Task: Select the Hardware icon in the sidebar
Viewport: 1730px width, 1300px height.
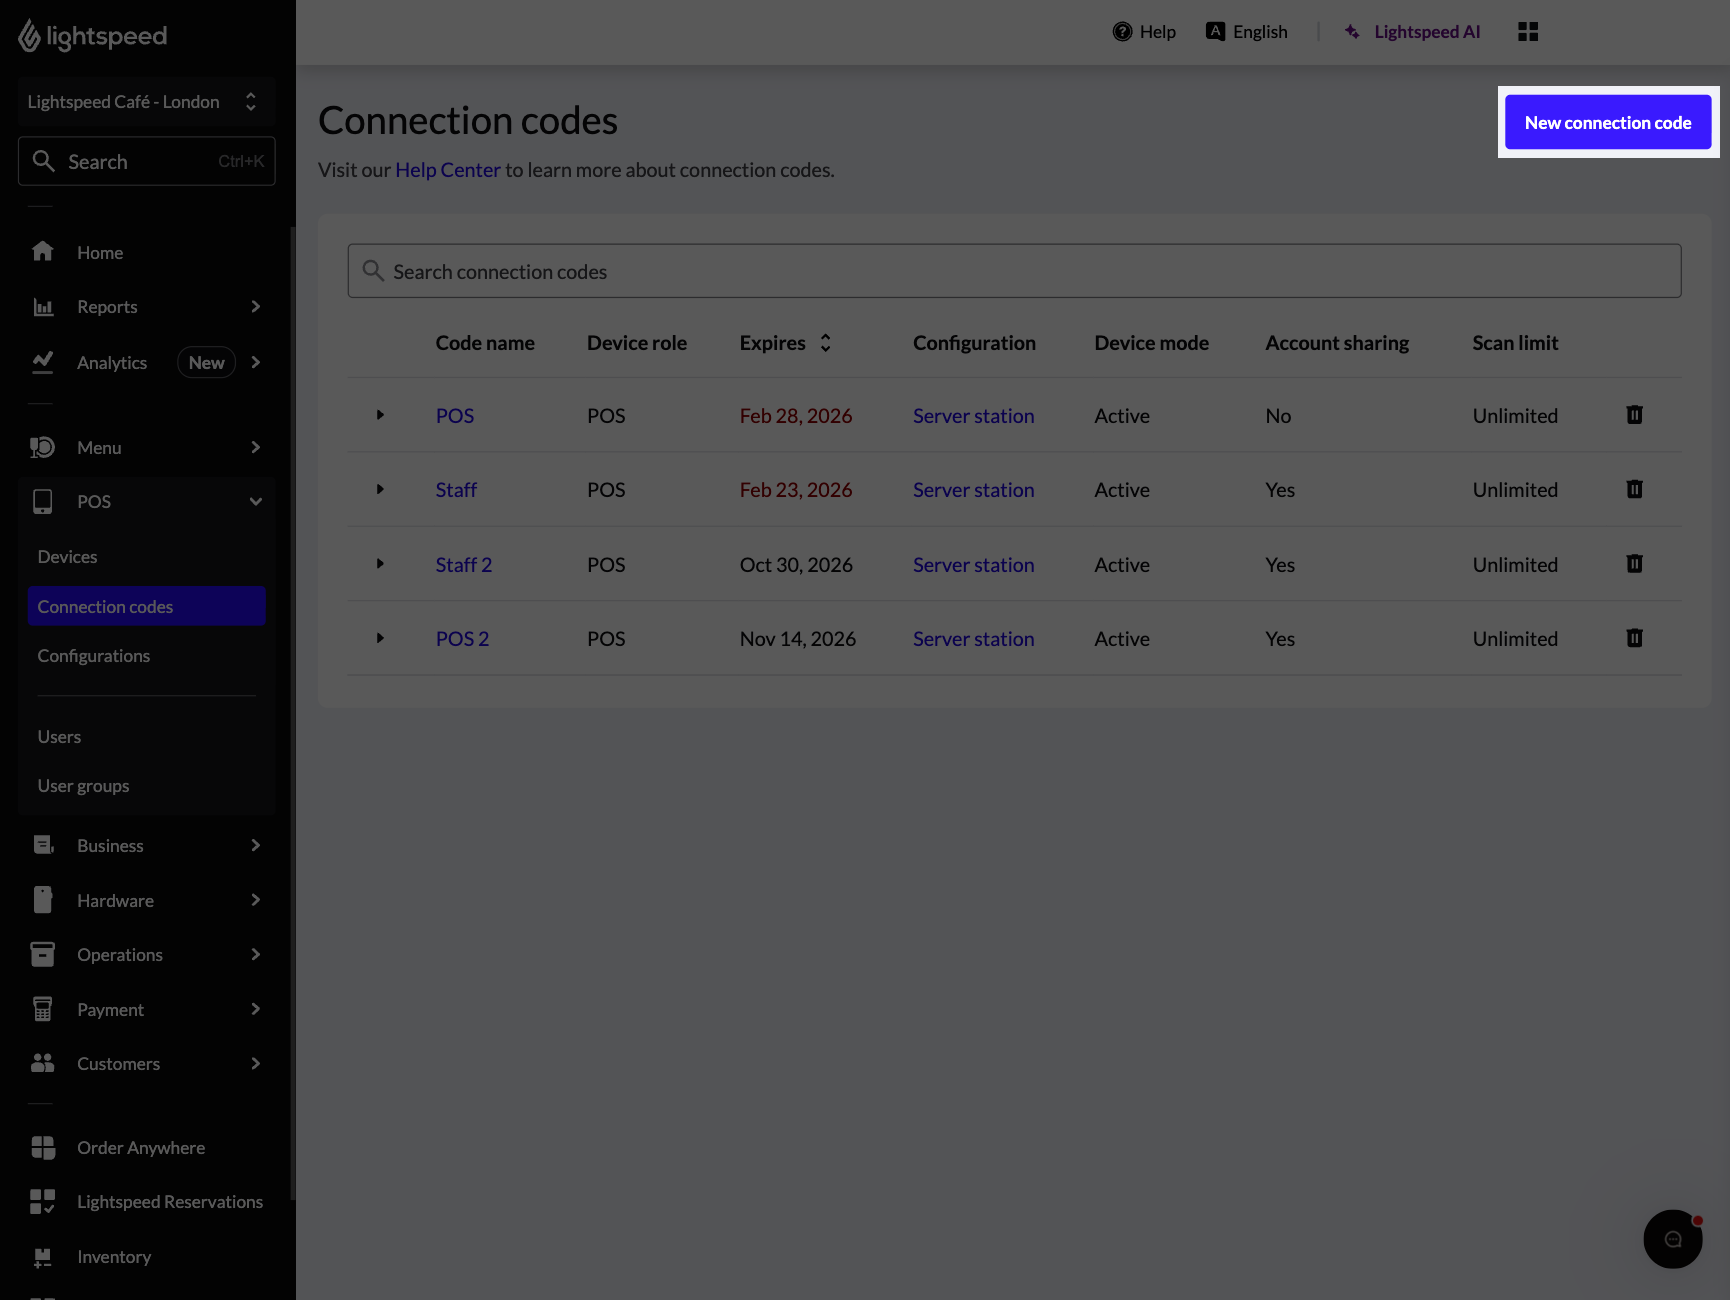Action: 42,900
